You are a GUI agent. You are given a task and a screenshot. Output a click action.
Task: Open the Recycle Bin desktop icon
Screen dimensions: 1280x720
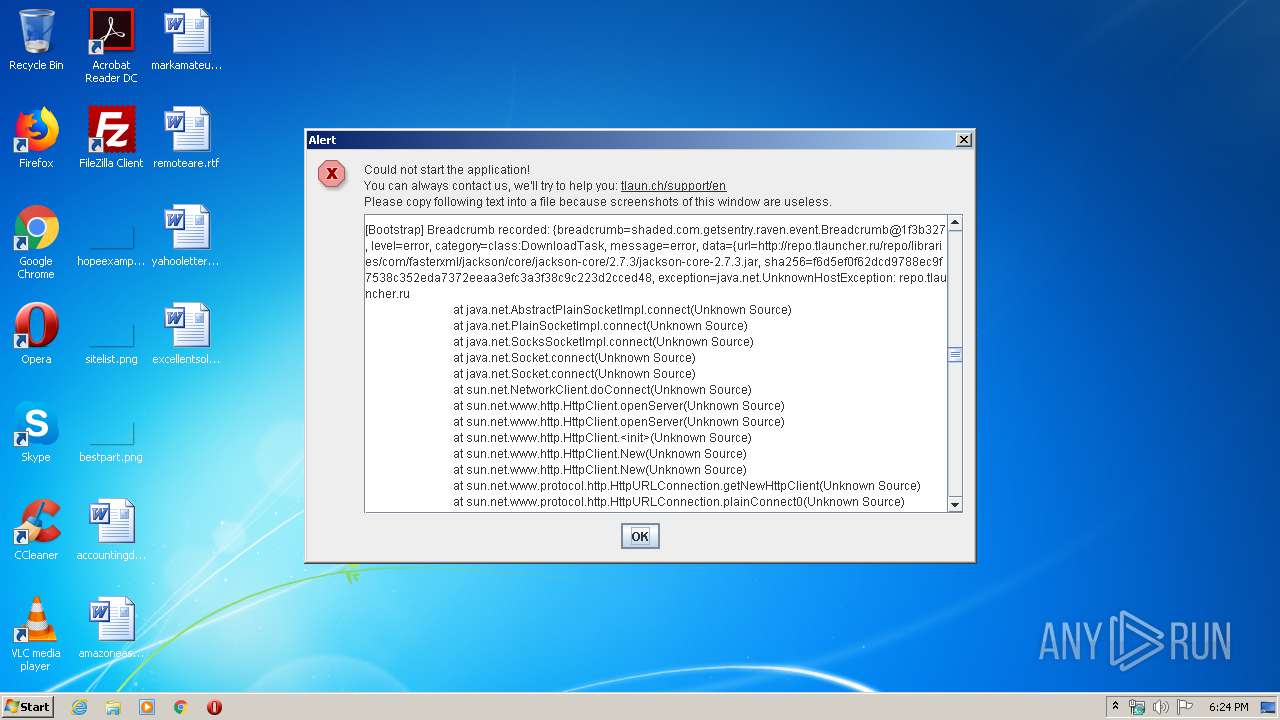(x=36, y=41)
